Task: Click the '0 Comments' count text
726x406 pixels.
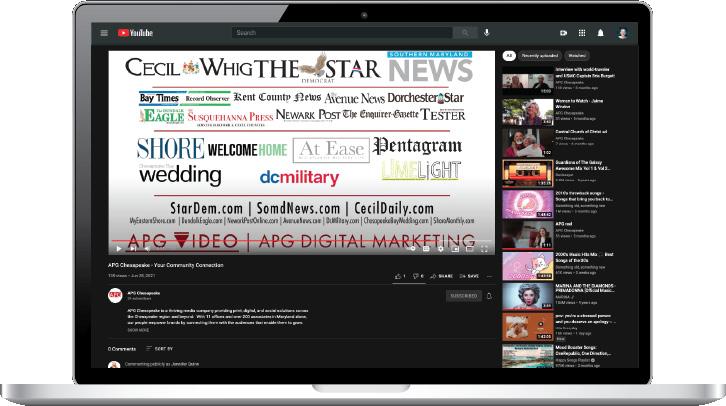Action: pos(122,349)
